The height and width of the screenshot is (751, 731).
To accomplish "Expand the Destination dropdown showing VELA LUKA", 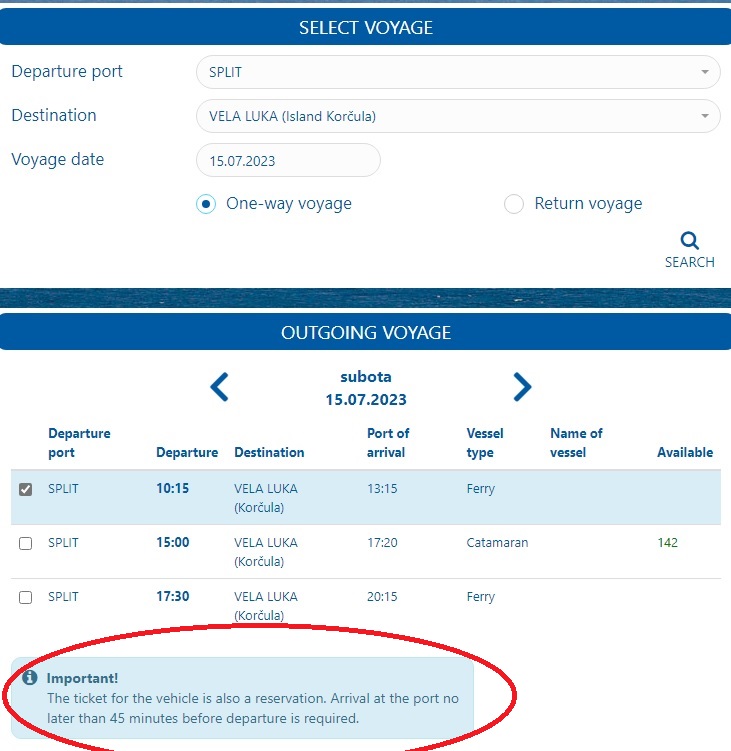I will tap(457, 116).
